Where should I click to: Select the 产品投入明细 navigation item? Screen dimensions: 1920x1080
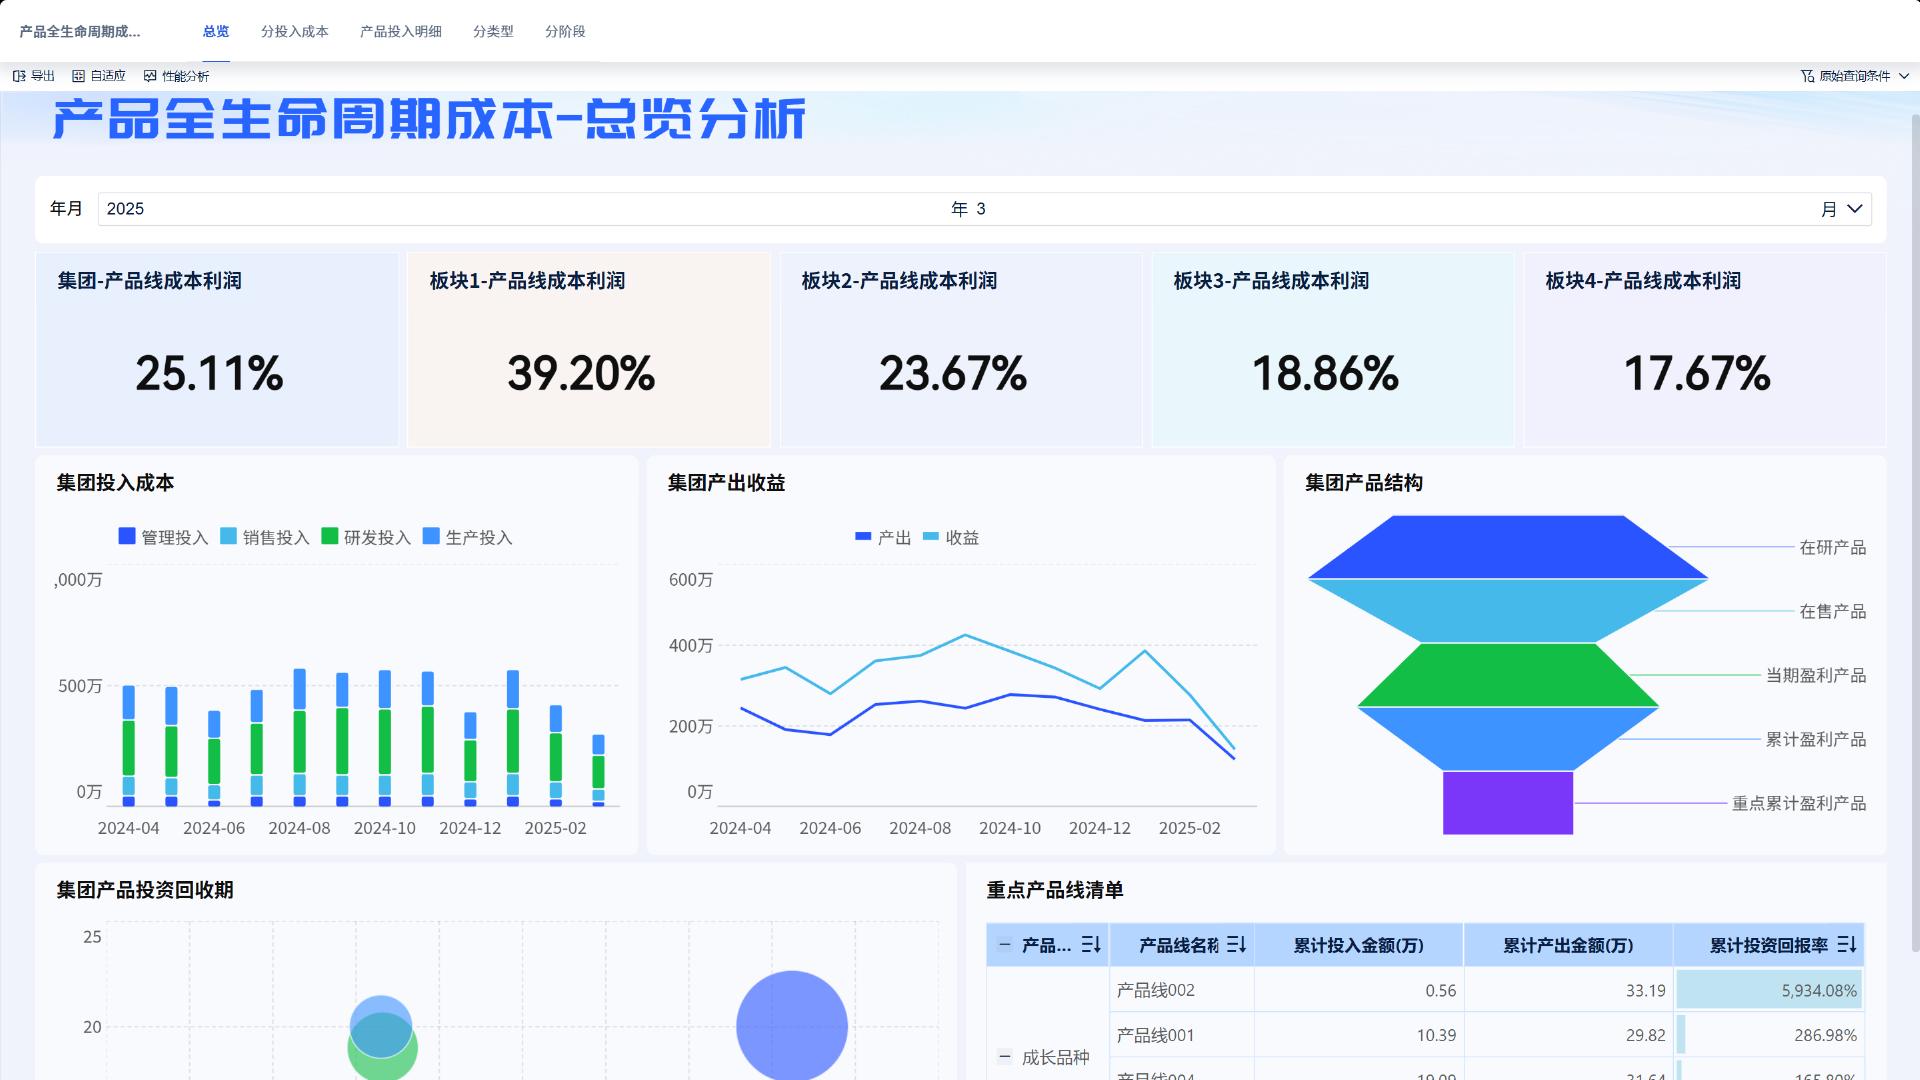(x=400, y=31)
